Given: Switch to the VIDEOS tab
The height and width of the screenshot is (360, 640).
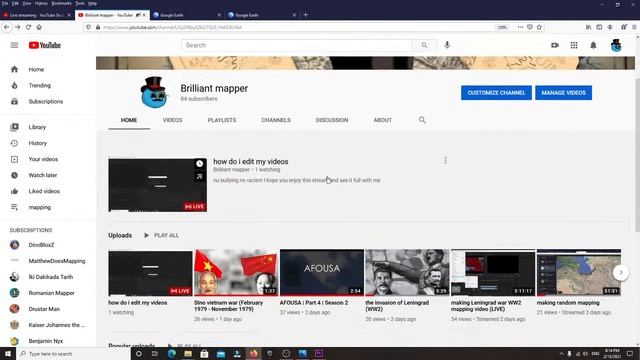Looking at the screenshot, I should coord(172,120).
